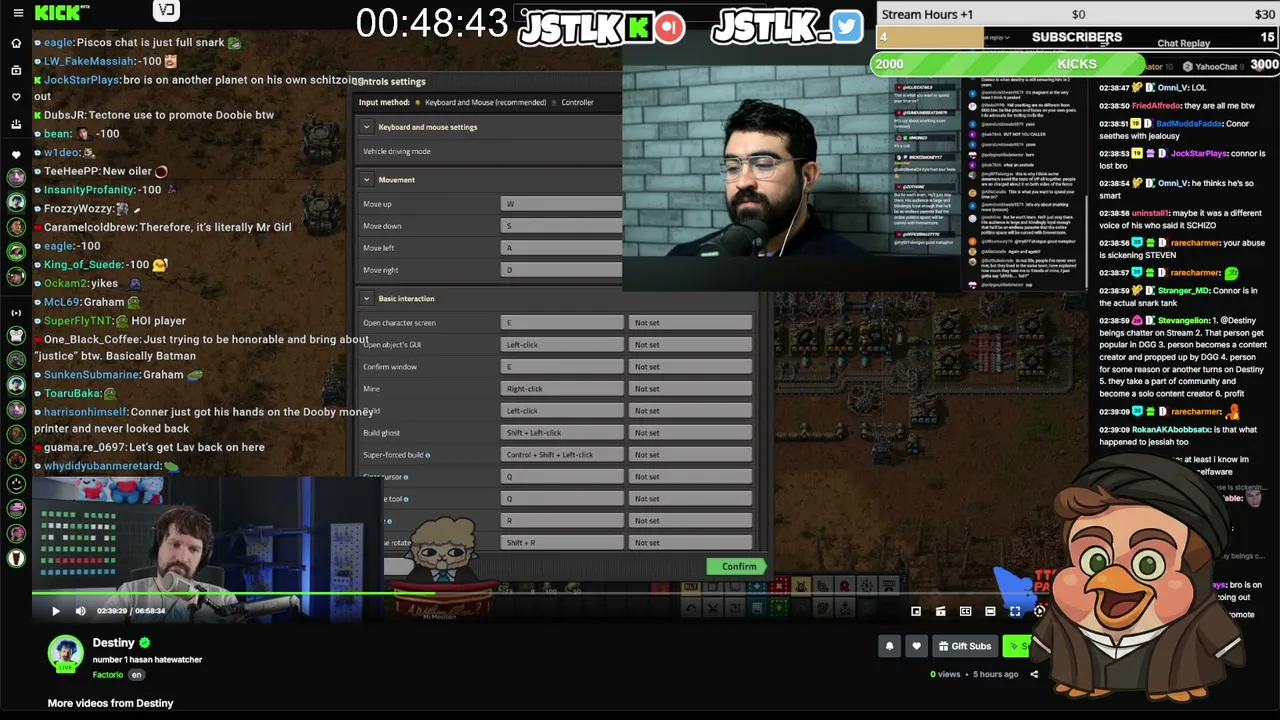Image resolution: width=1280 pixels, height=720 pixels.
Task: Click the Gift Subs button
Action: pyautogui.click(x=964, y=646)
